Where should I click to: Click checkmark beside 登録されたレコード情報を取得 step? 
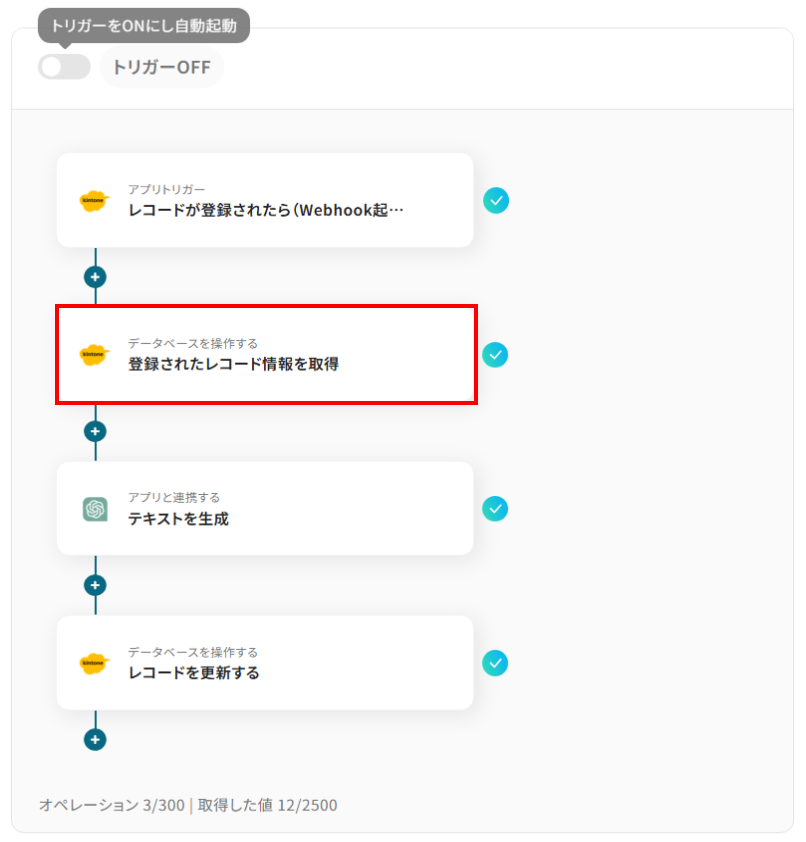496,354
